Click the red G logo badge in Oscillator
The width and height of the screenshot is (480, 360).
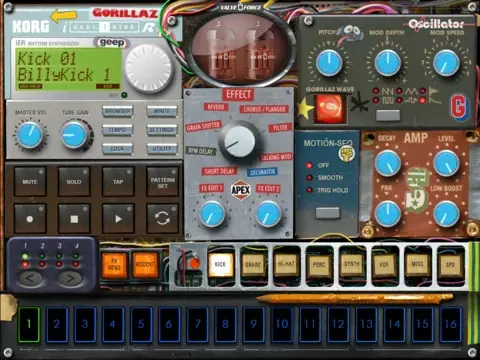click(x=459, y=107)
